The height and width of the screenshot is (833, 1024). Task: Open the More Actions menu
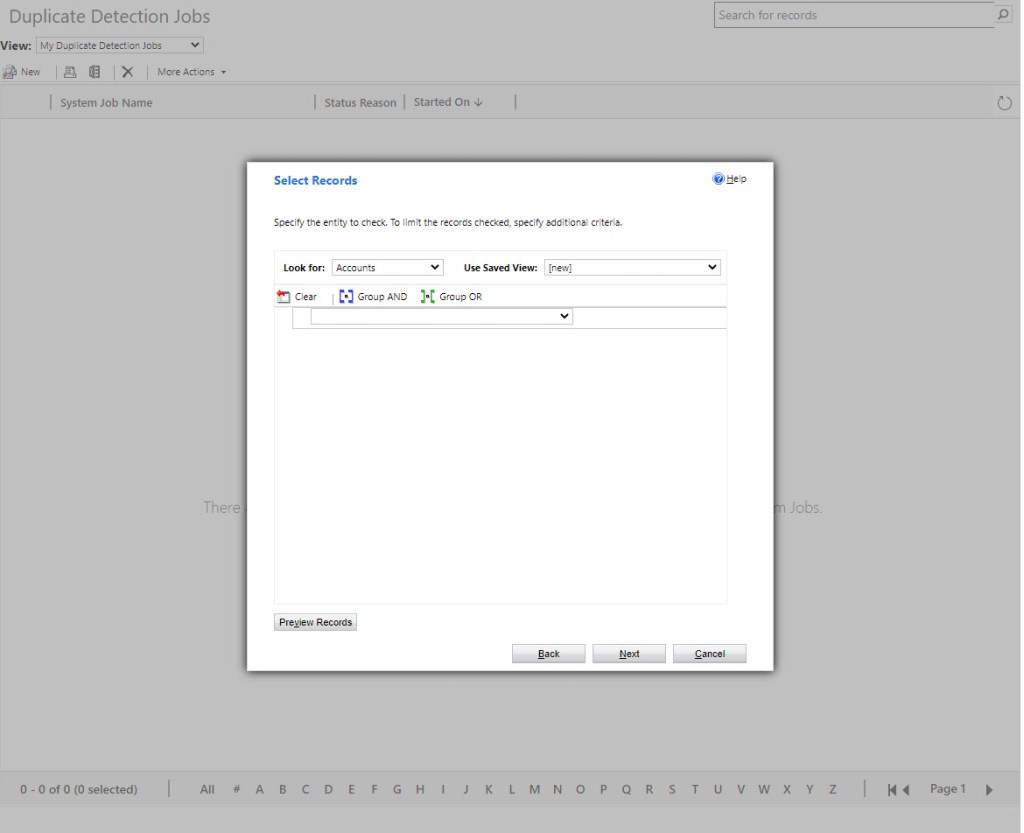click(191, 72)
